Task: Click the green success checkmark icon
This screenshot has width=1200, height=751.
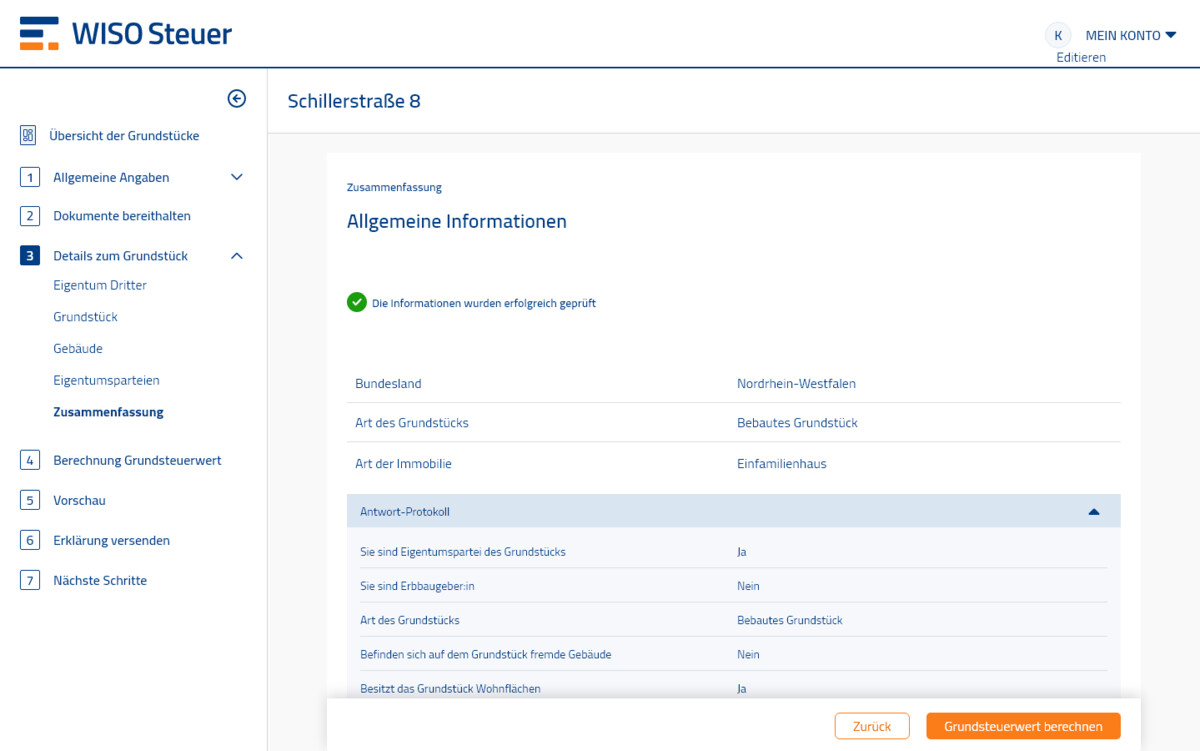Action: coord(357,302)
